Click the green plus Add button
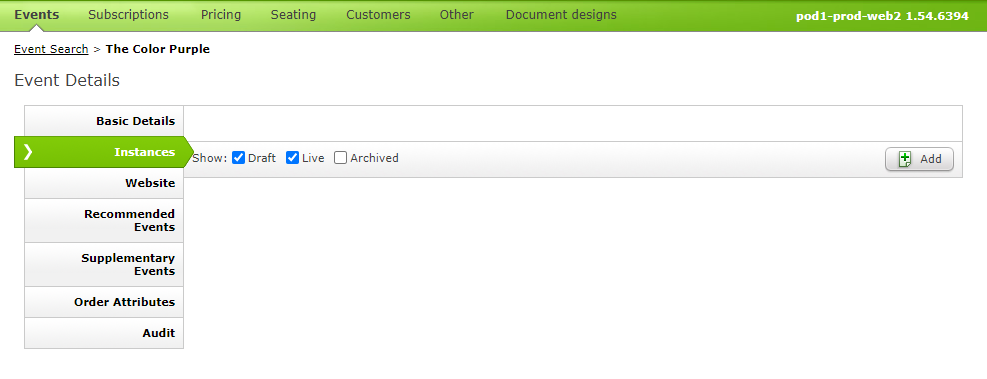 tap(919, 159)
